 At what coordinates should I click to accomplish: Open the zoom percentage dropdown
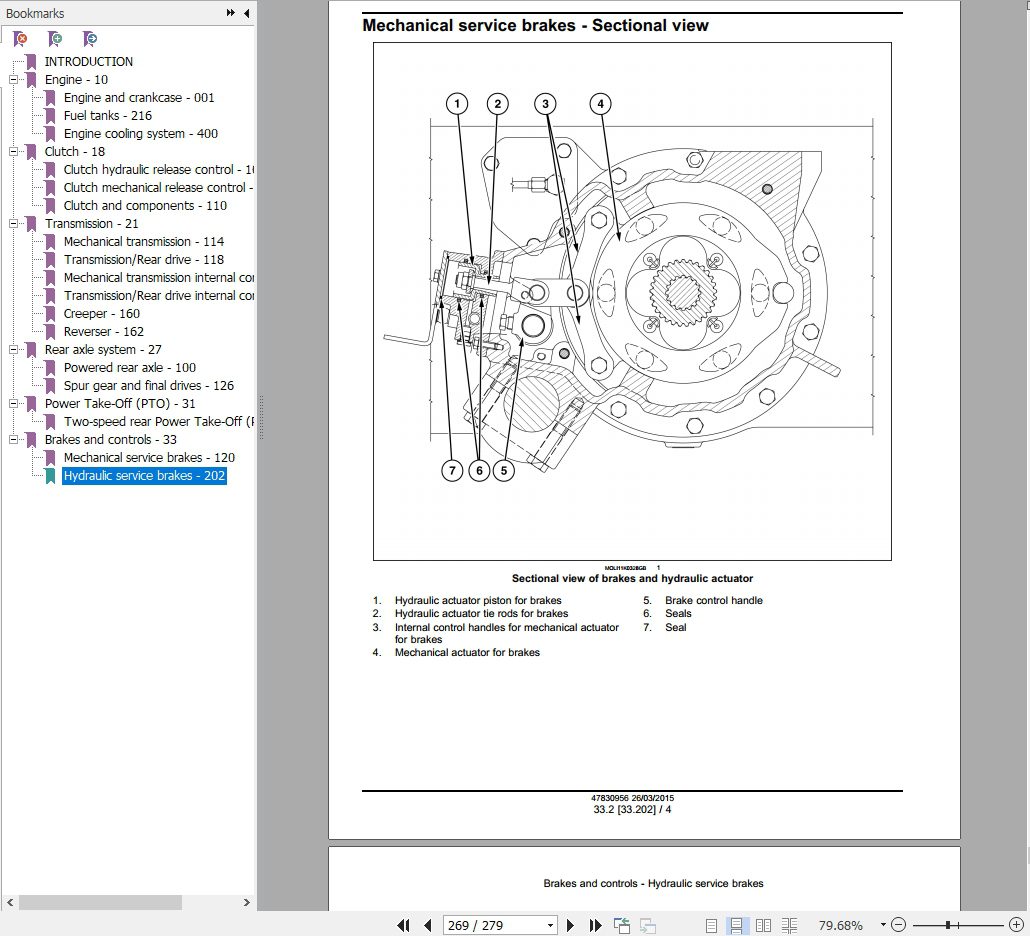[881, 925]
